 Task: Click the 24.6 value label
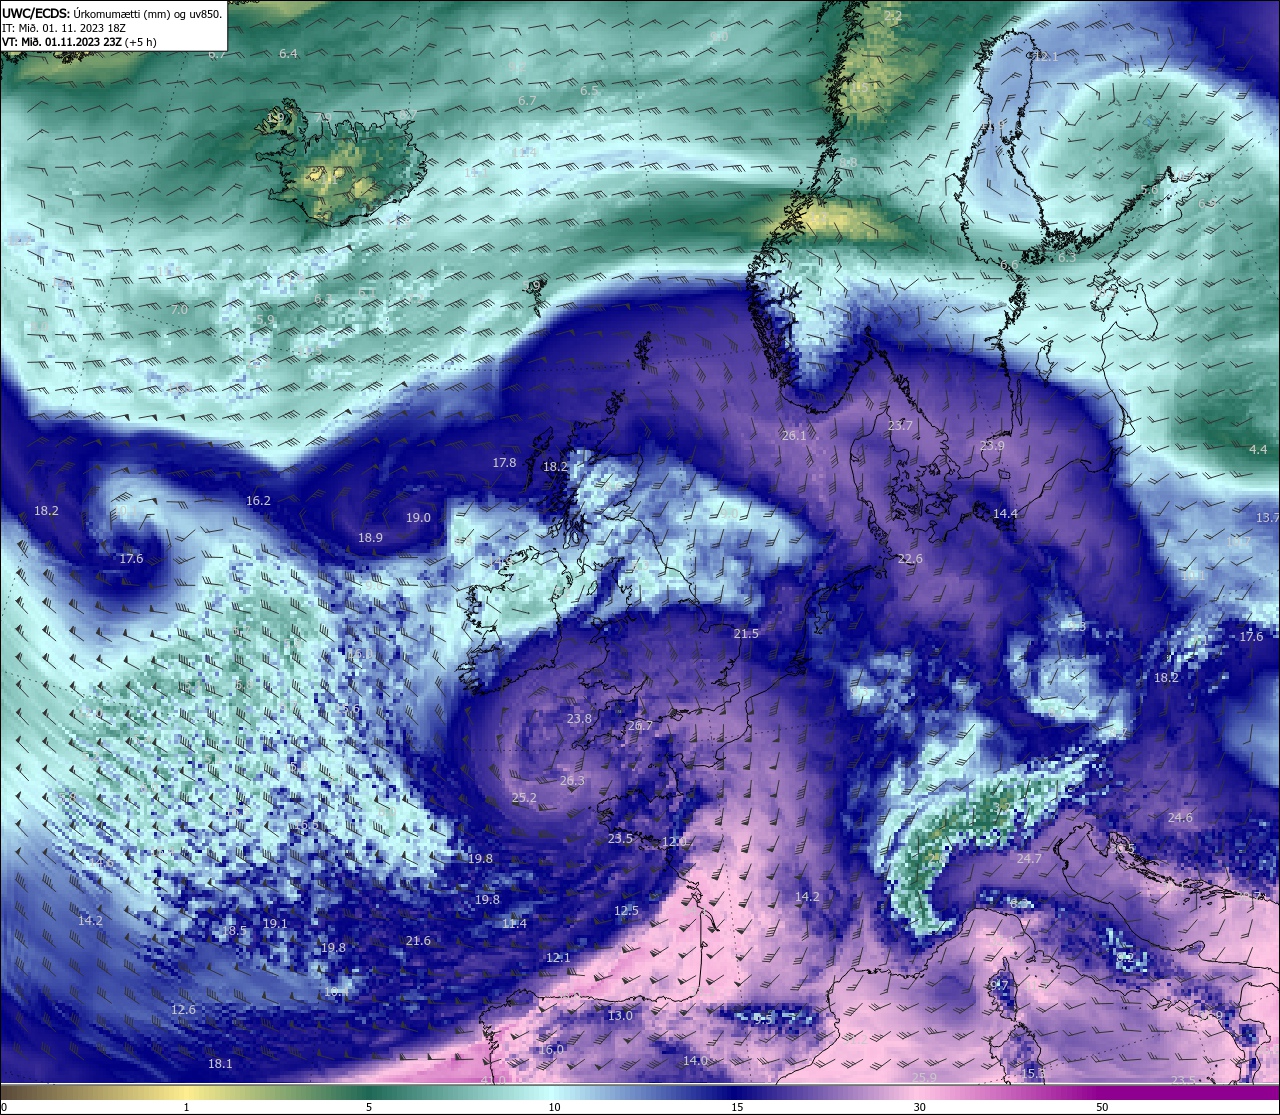pyautogui.click(x=1180, y=817)
